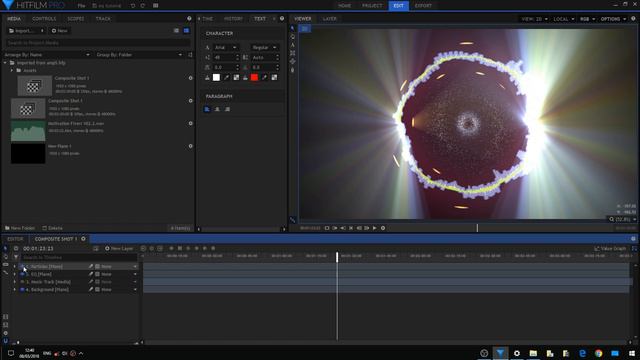Viewport: 640px width, 360px height.
Task: Click the timeline playhead marker
Action: coord(337,257)
